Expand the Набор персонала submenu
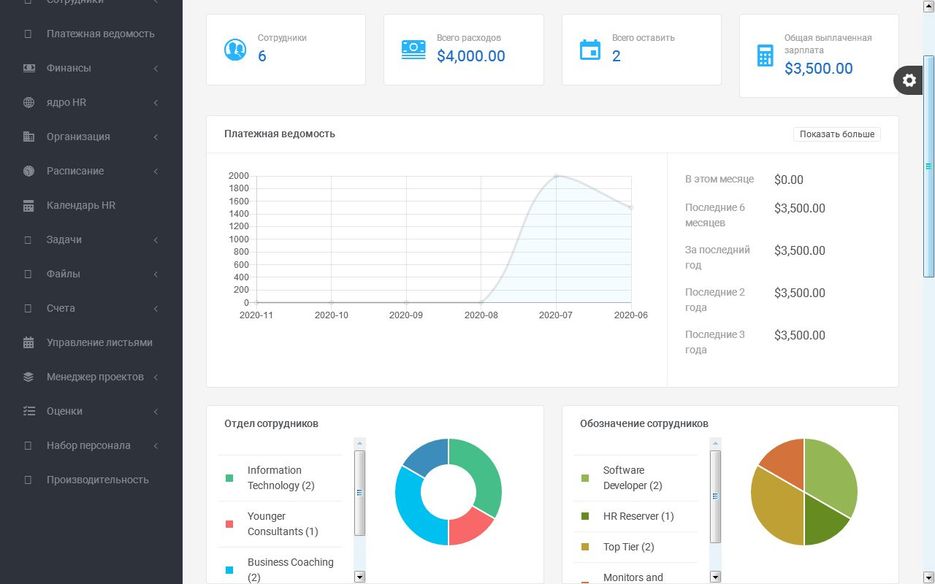The width and height of the screenshot is (935, 584). pyautogui.click(x=90, y=445)
